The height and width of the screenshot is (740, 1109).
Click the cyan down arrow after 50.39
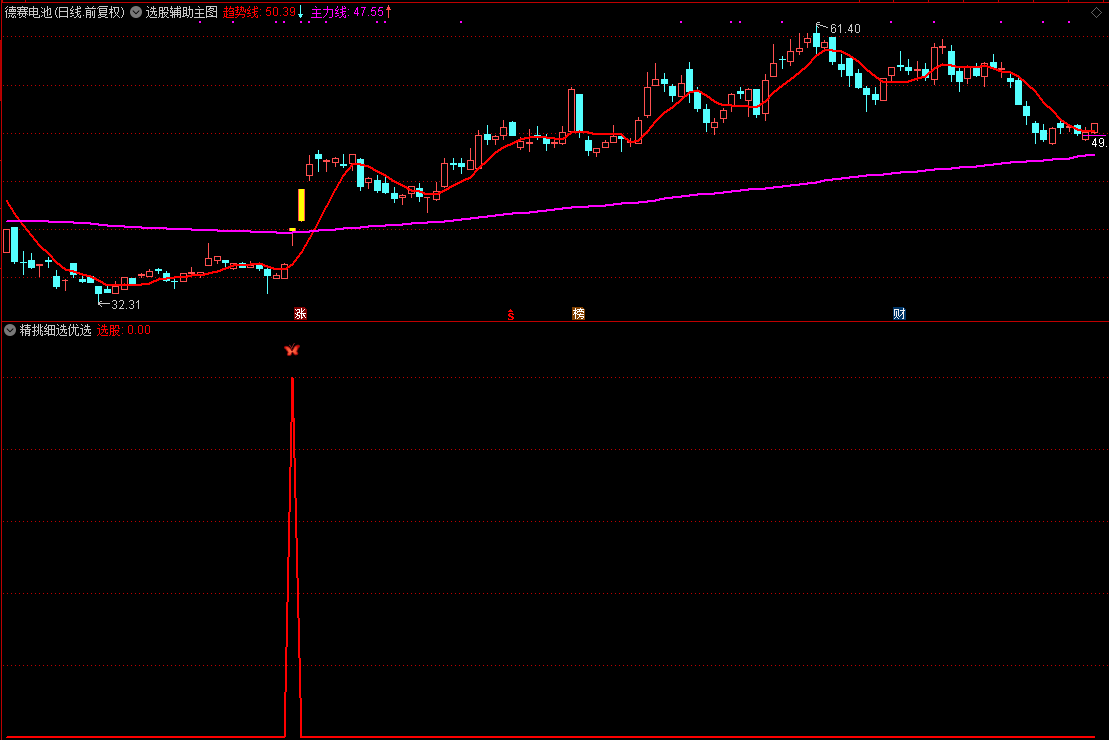300,12
